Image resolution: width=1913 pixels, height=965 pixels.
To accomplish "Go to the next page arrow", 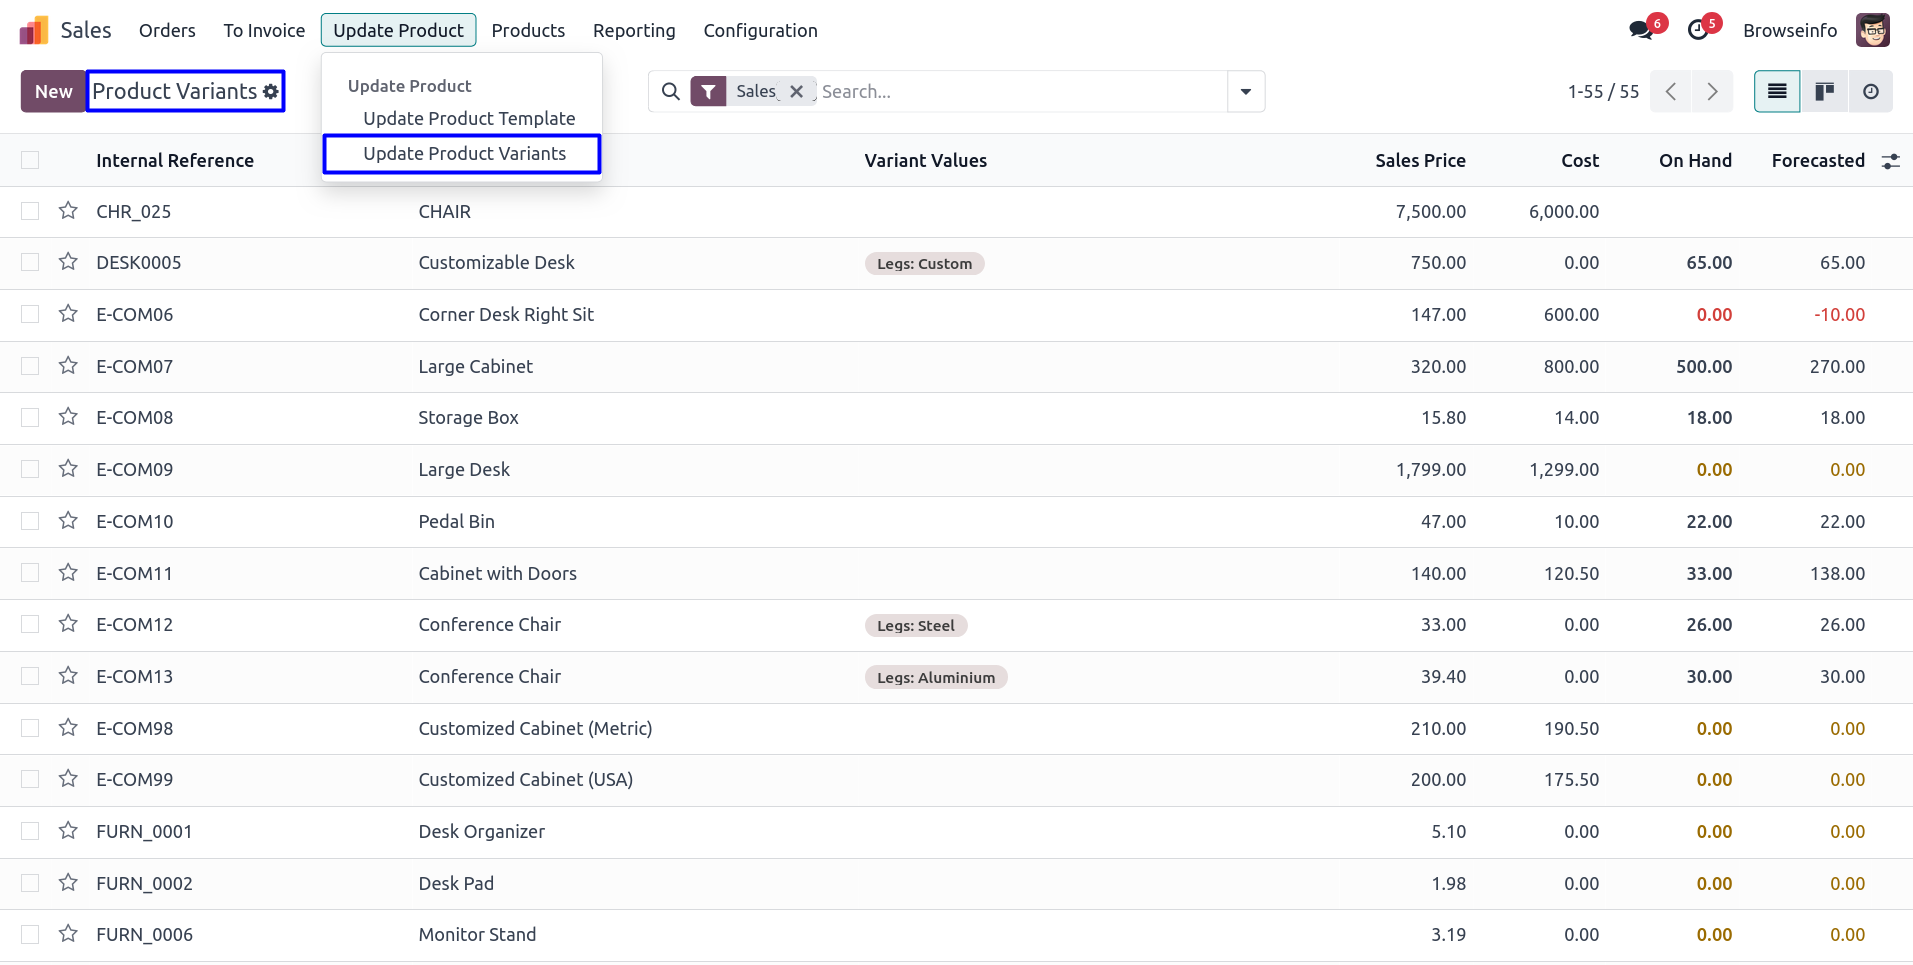I will pos(1712,91).
